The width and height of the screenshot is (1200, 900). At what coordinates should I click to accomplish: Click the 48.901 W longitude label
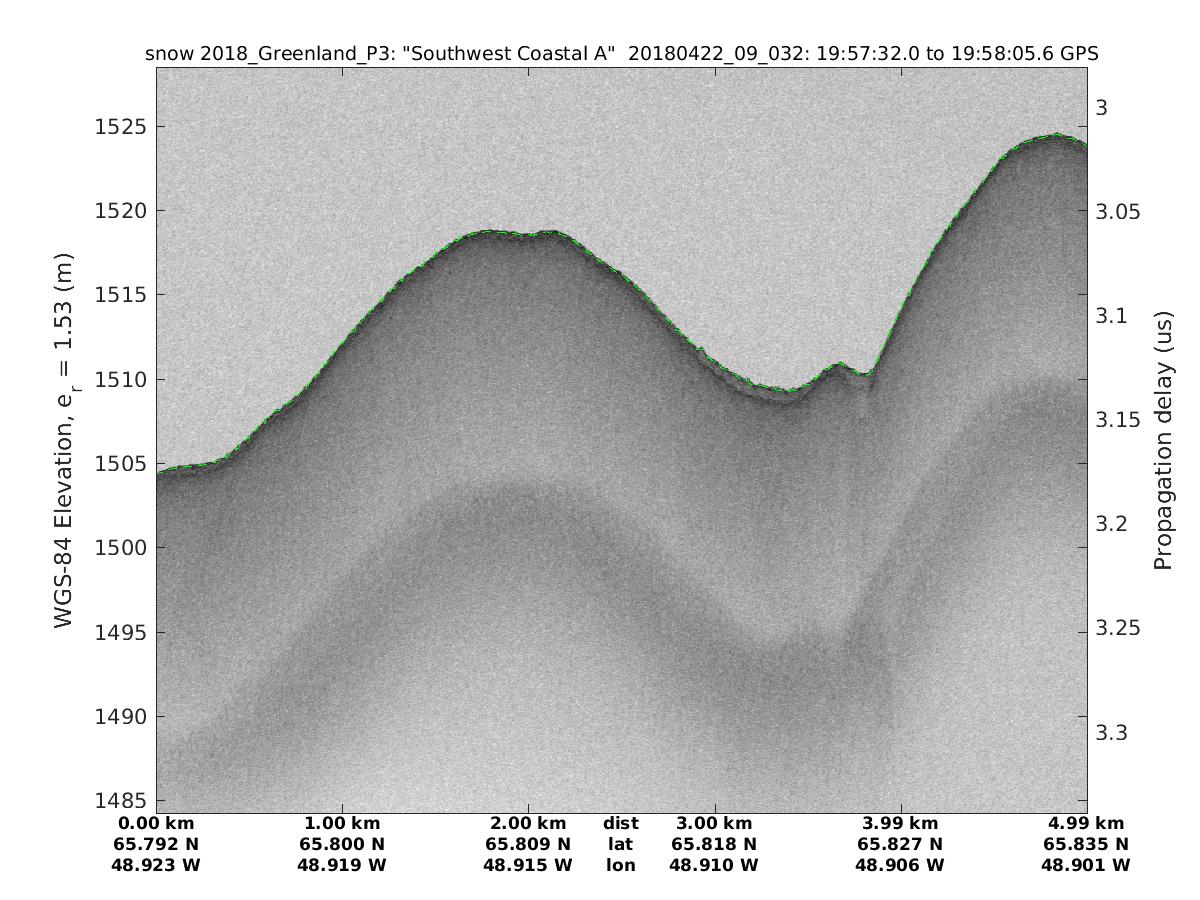1087,865
